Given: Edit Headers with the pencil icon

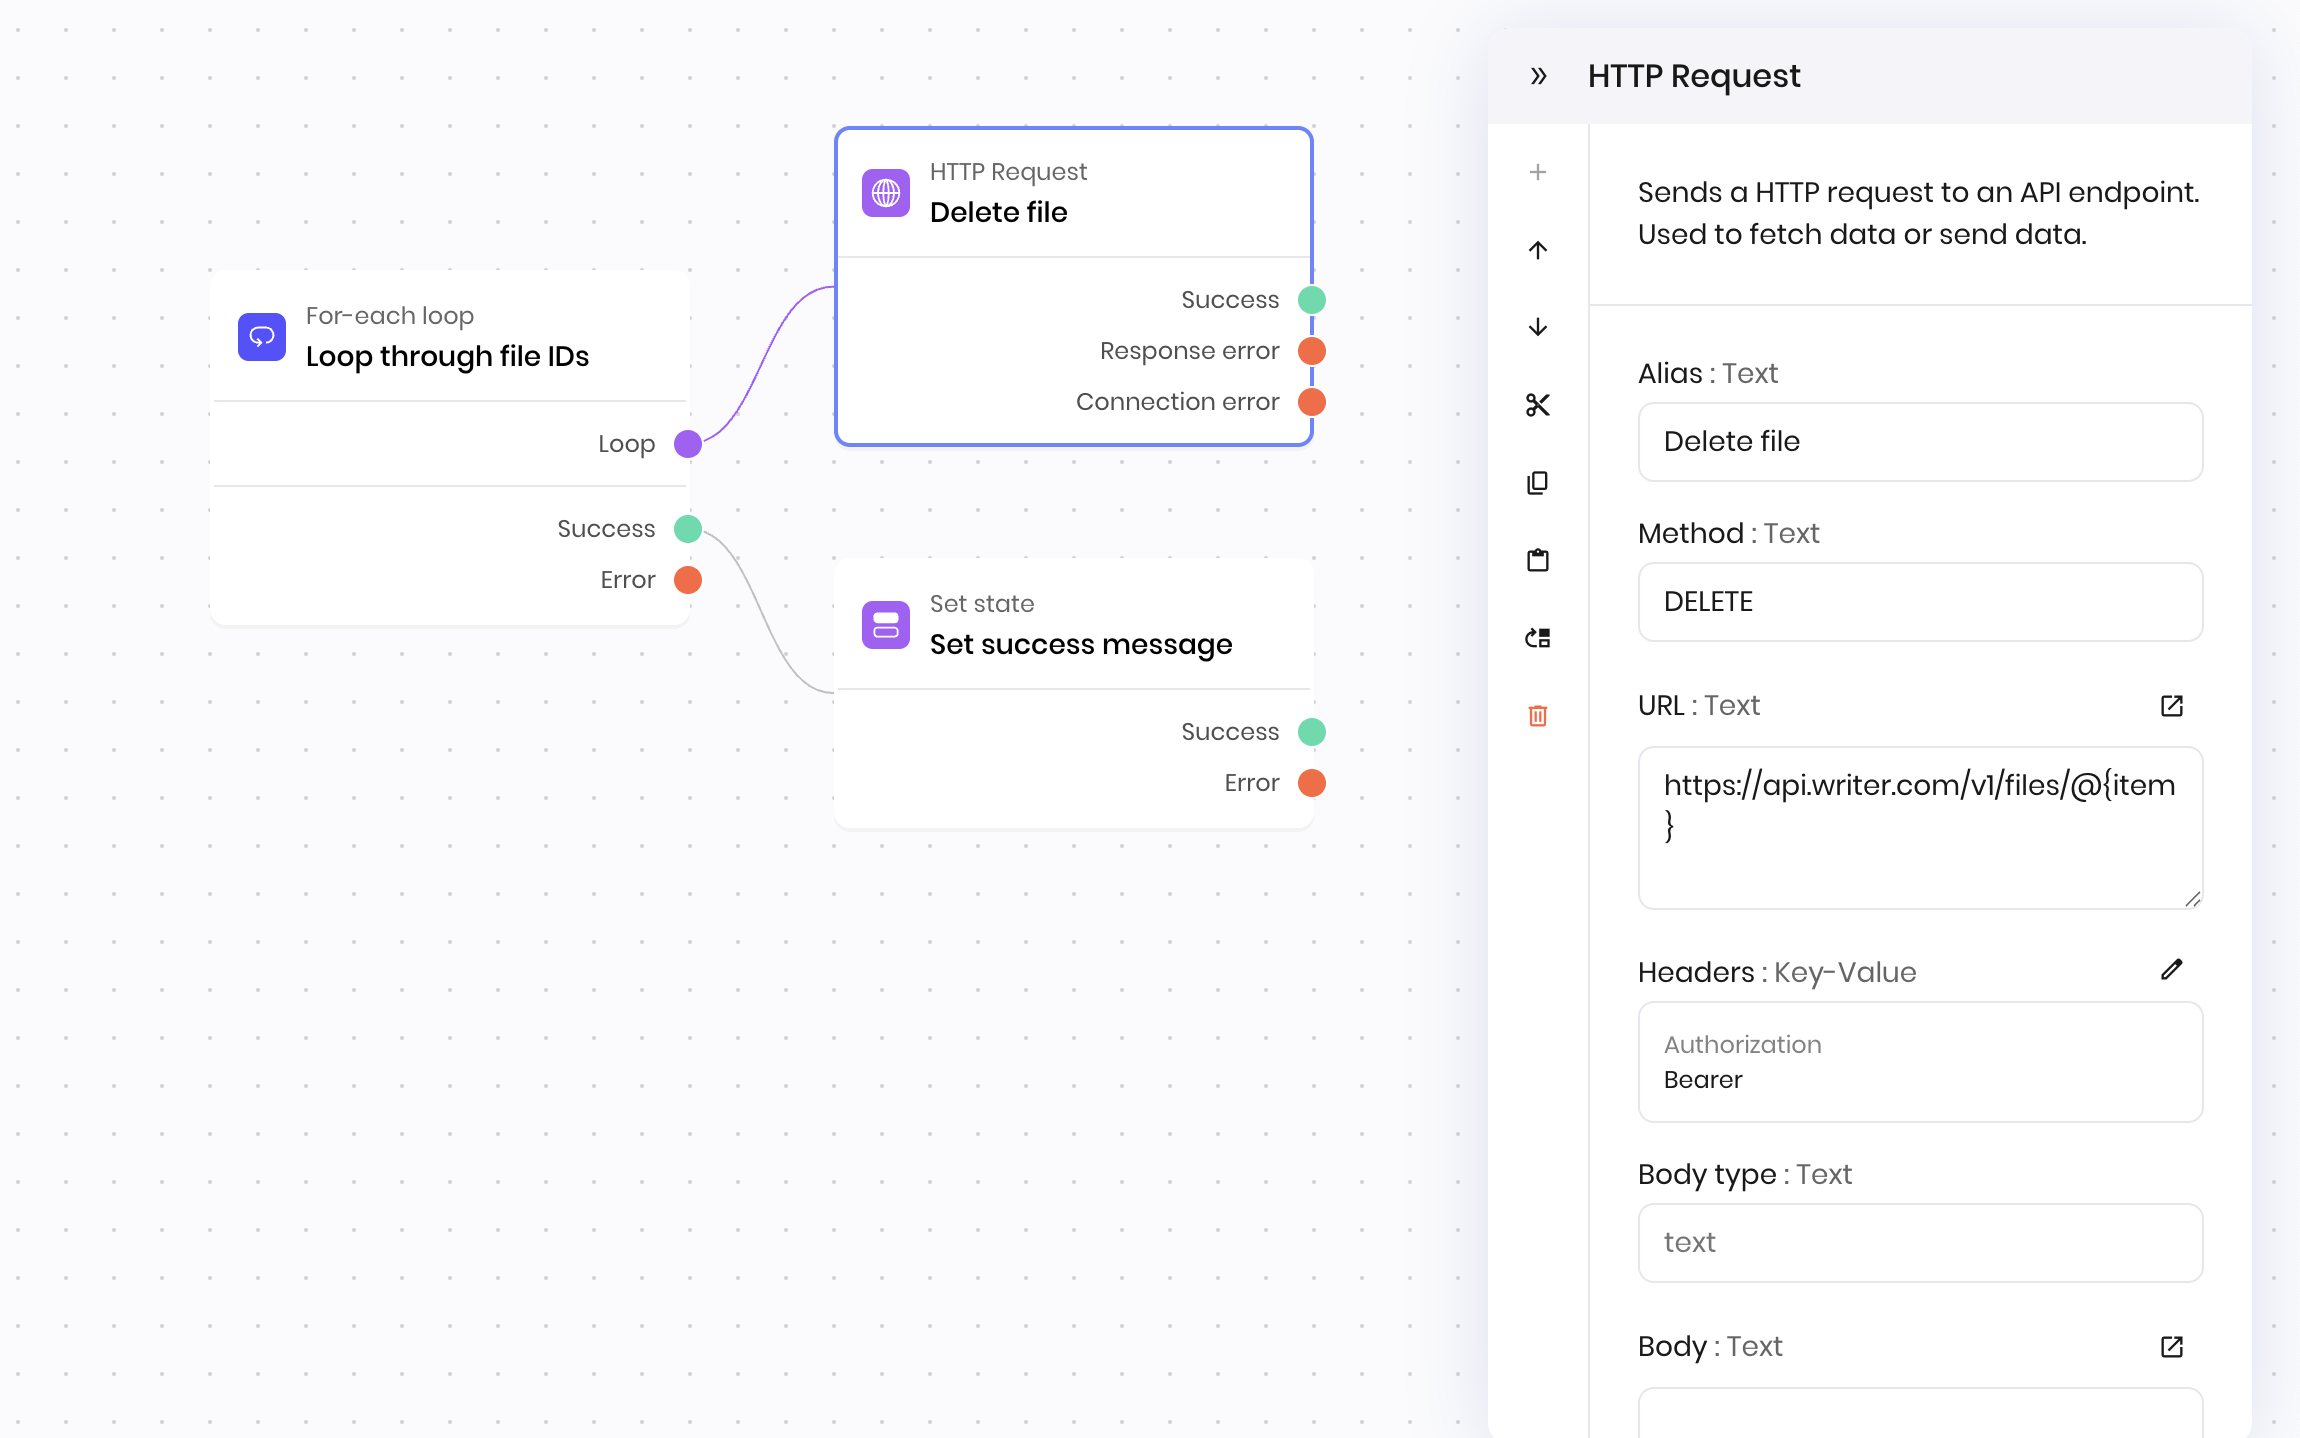Looking at the screenshot, I should (2171, 969).
